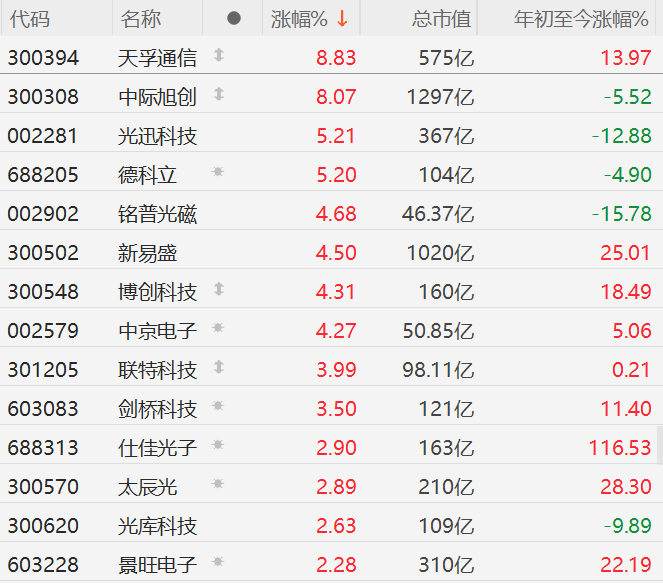Select 景旺电子 stock name
Image resolution: width=663 pixels, height=583 pixels.
[x=157, y=565]
